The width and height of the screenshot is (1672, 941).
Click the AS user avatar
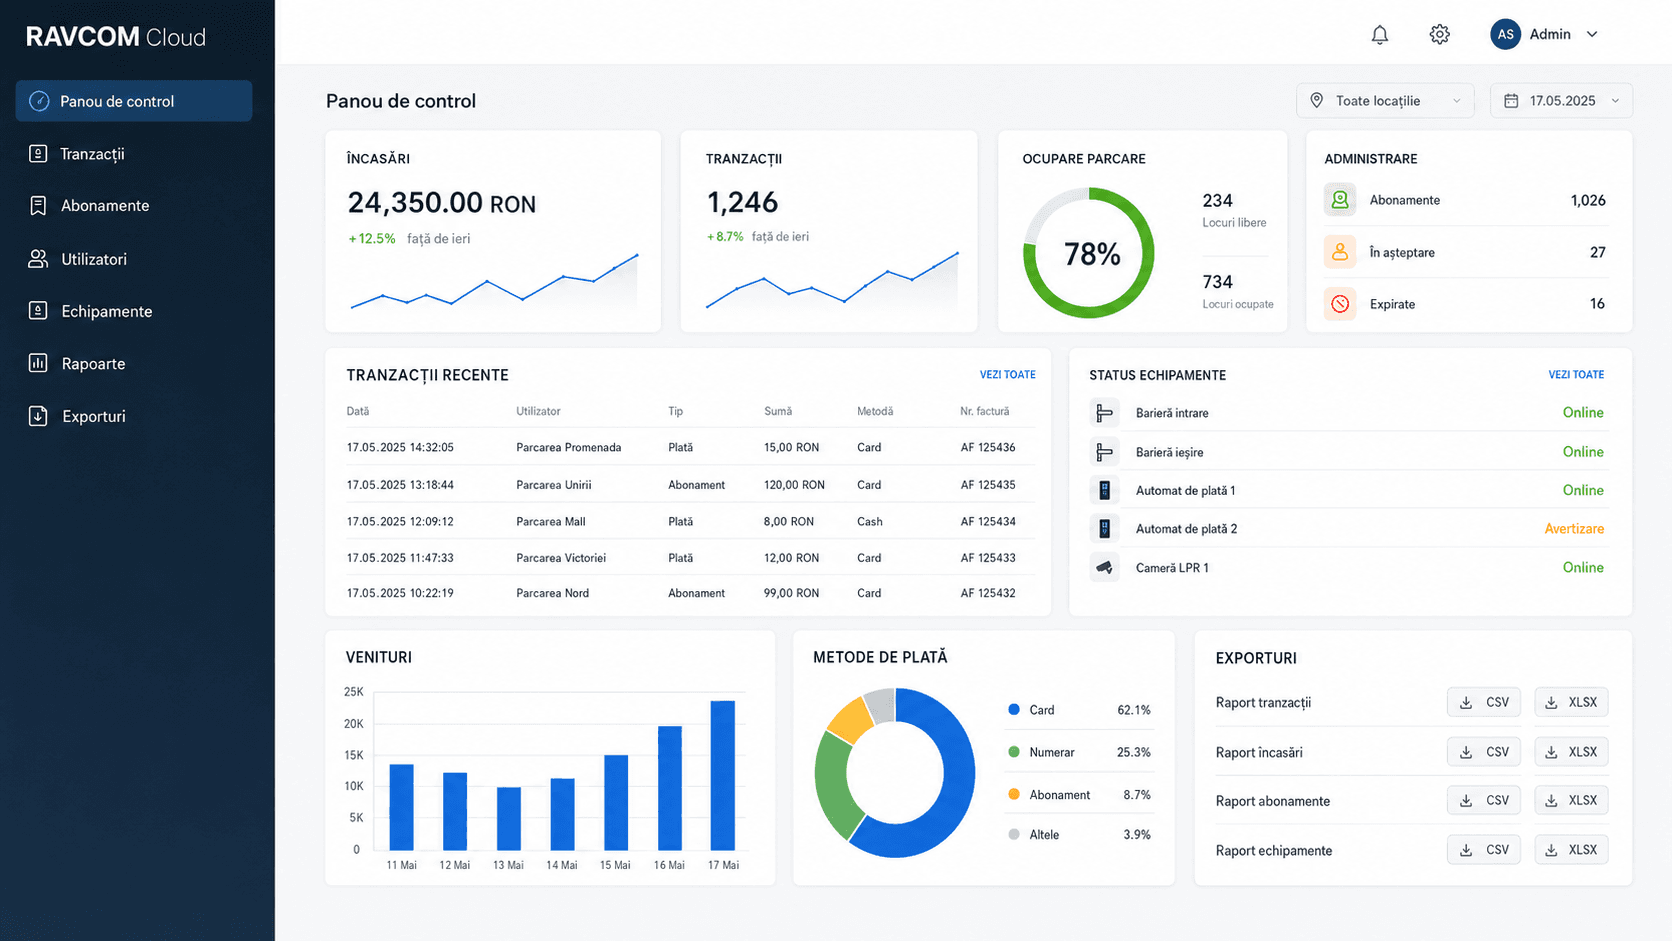coord(1505,34)
